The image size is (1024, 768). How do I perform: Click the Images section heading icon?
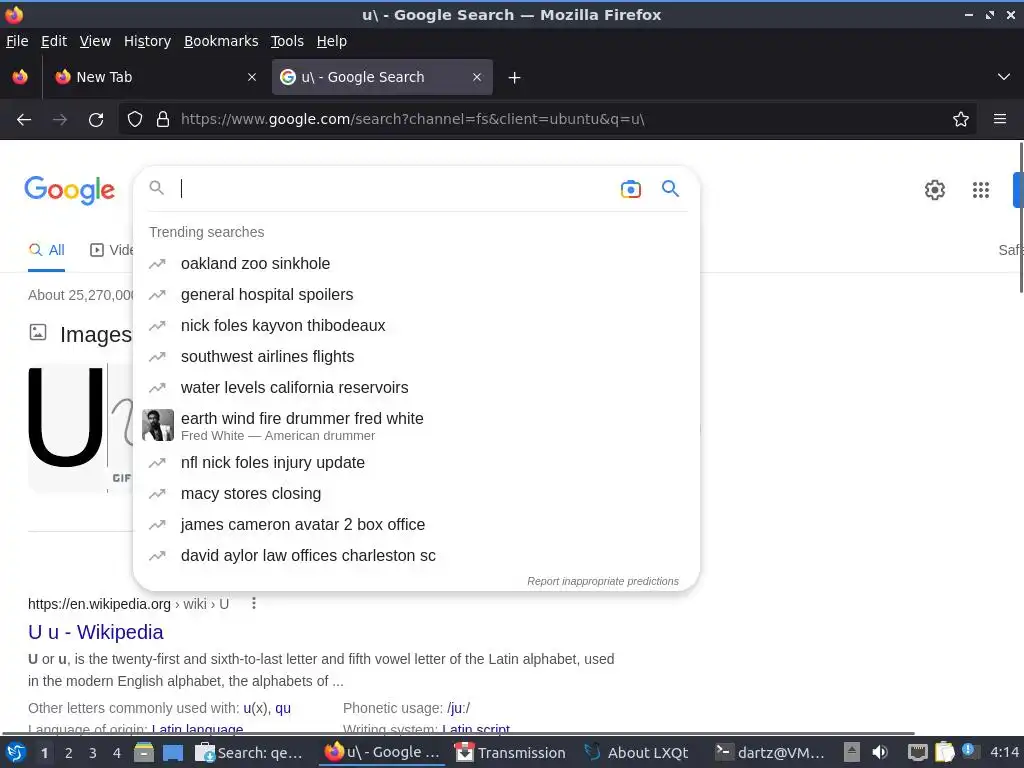pos(38,332)
